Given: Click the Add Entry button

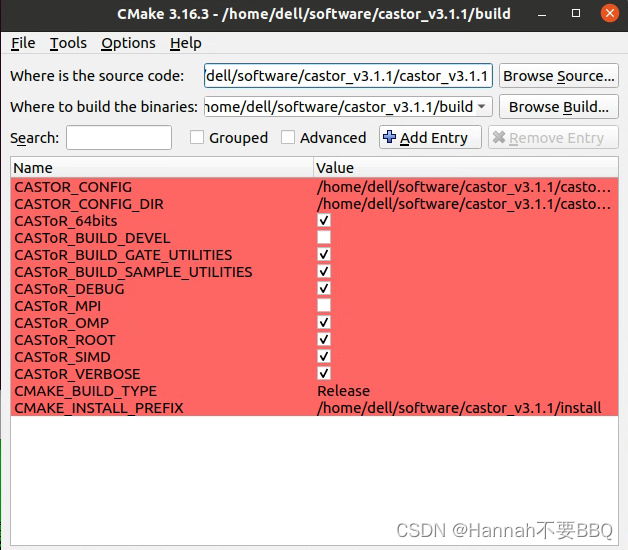Looking at the screenshot, I should click(x=430, y=137).
